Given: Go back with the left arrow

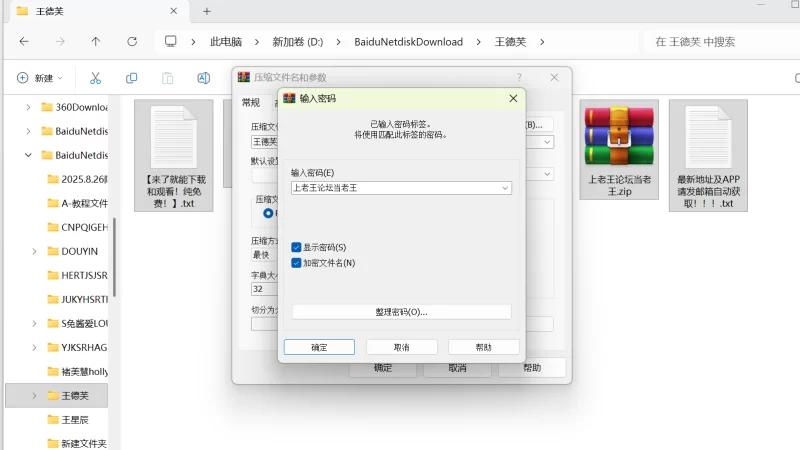Looking at the screenshot, I should (24, 42).
